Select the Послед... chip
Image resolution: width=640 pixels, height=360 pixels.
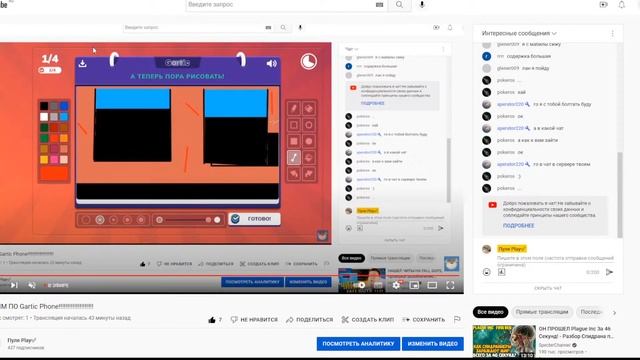(590, 312)
